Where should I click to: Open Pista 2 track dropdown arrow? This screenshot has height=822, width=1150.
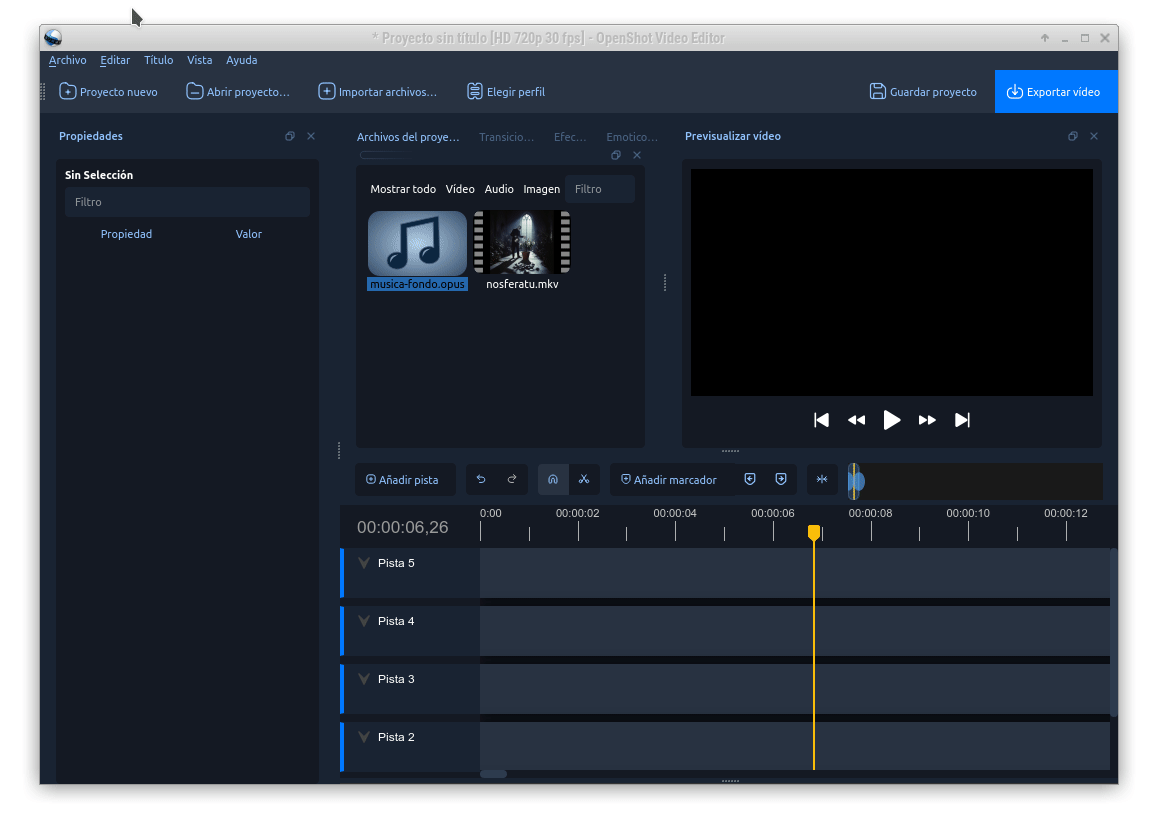pos(364,738)
